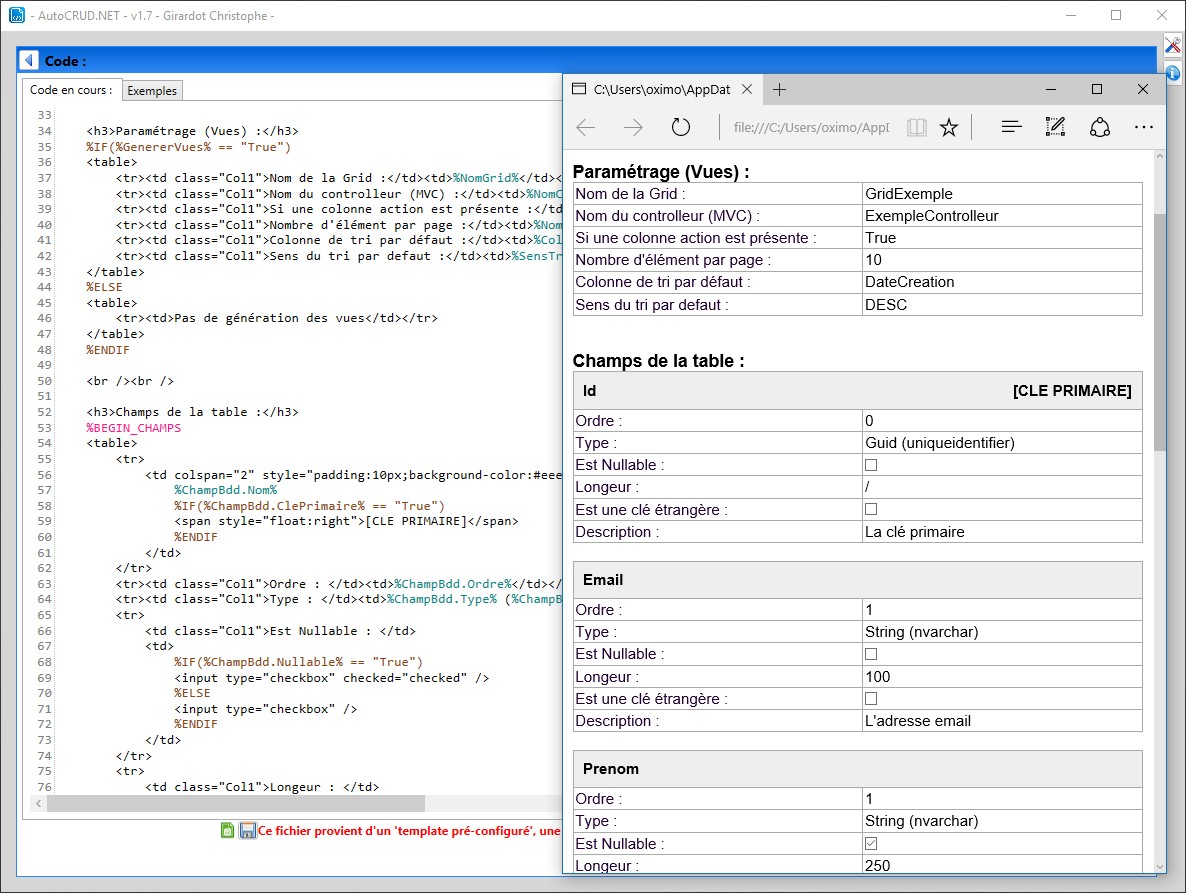Switch to the Exemples tab
The height and width of the screenshot is (893, 1186).
coord(152,91)
